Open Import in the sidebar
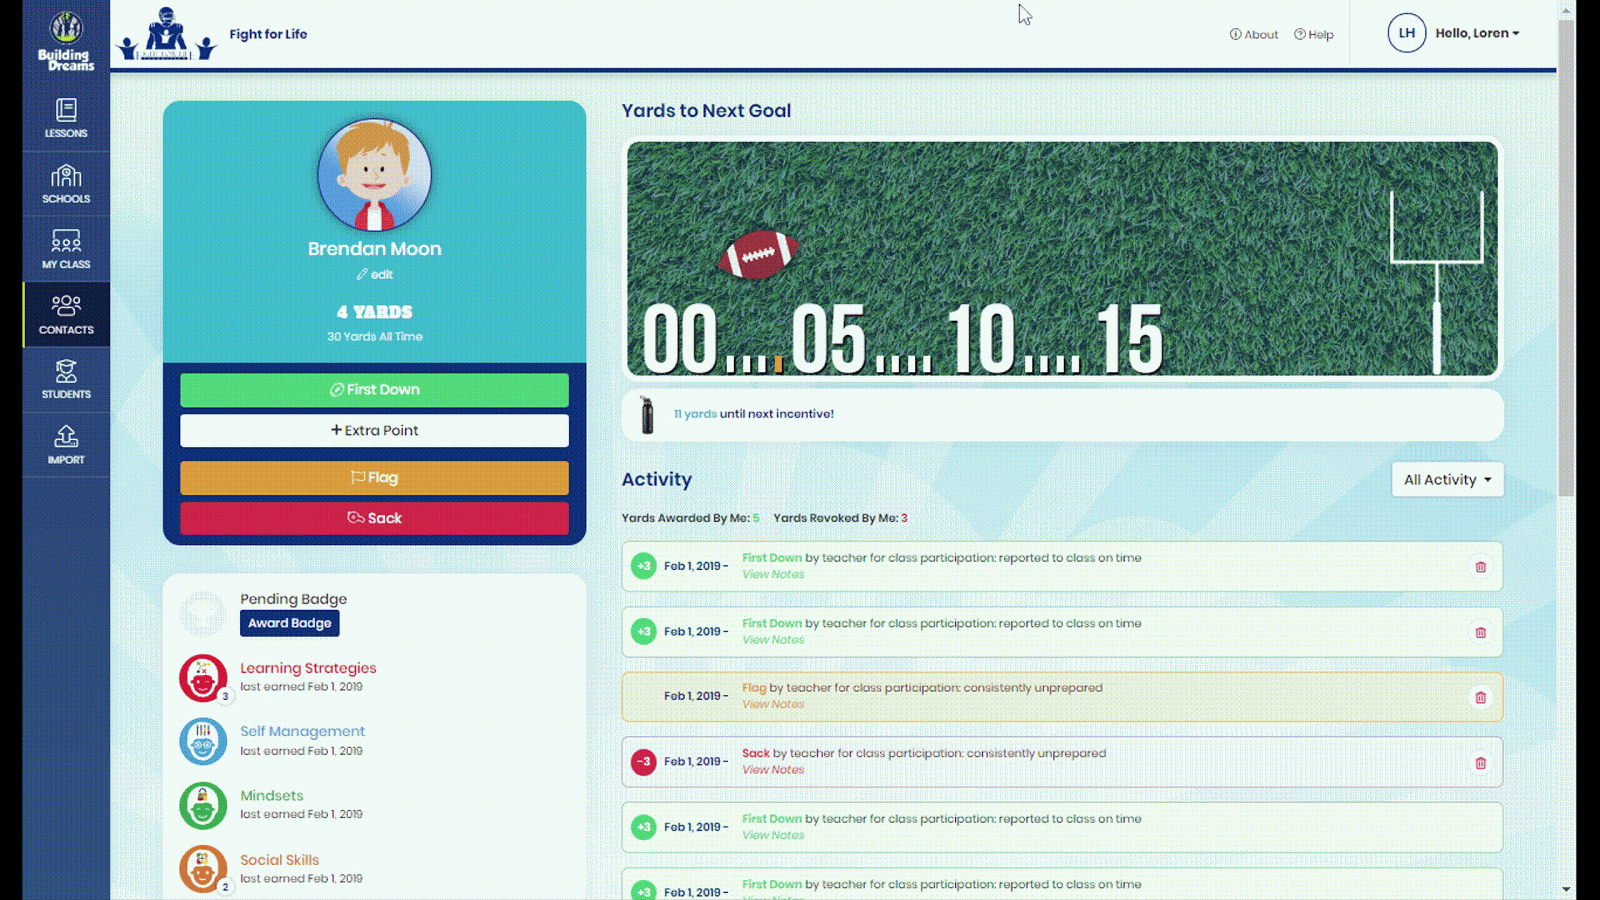1600x900 pixels. tap(66, 445)
